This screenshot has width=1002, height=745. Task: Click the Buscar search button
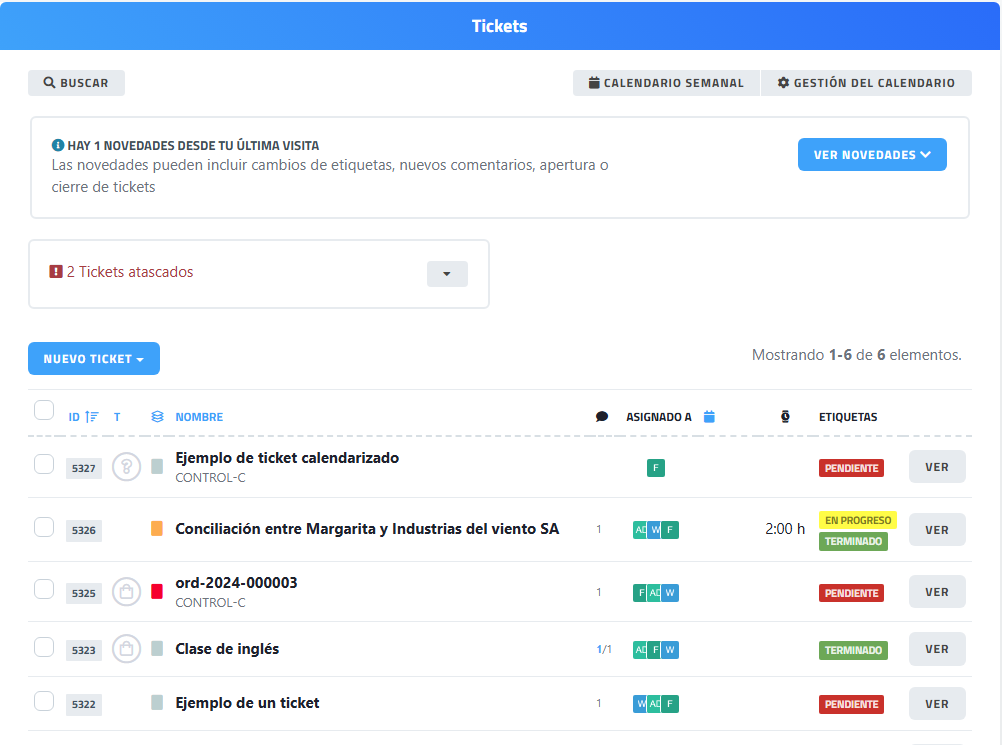point(76,83)
